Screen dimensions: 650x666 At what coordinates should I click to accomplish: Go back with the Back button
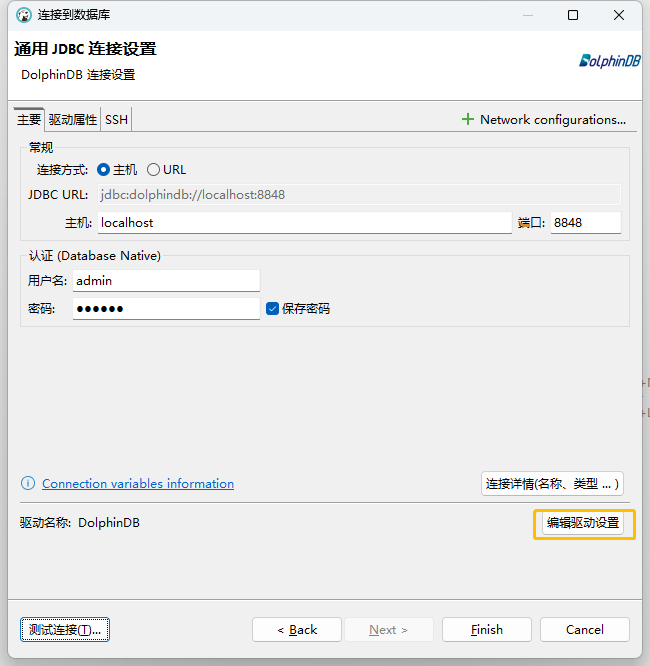[297, 630]
